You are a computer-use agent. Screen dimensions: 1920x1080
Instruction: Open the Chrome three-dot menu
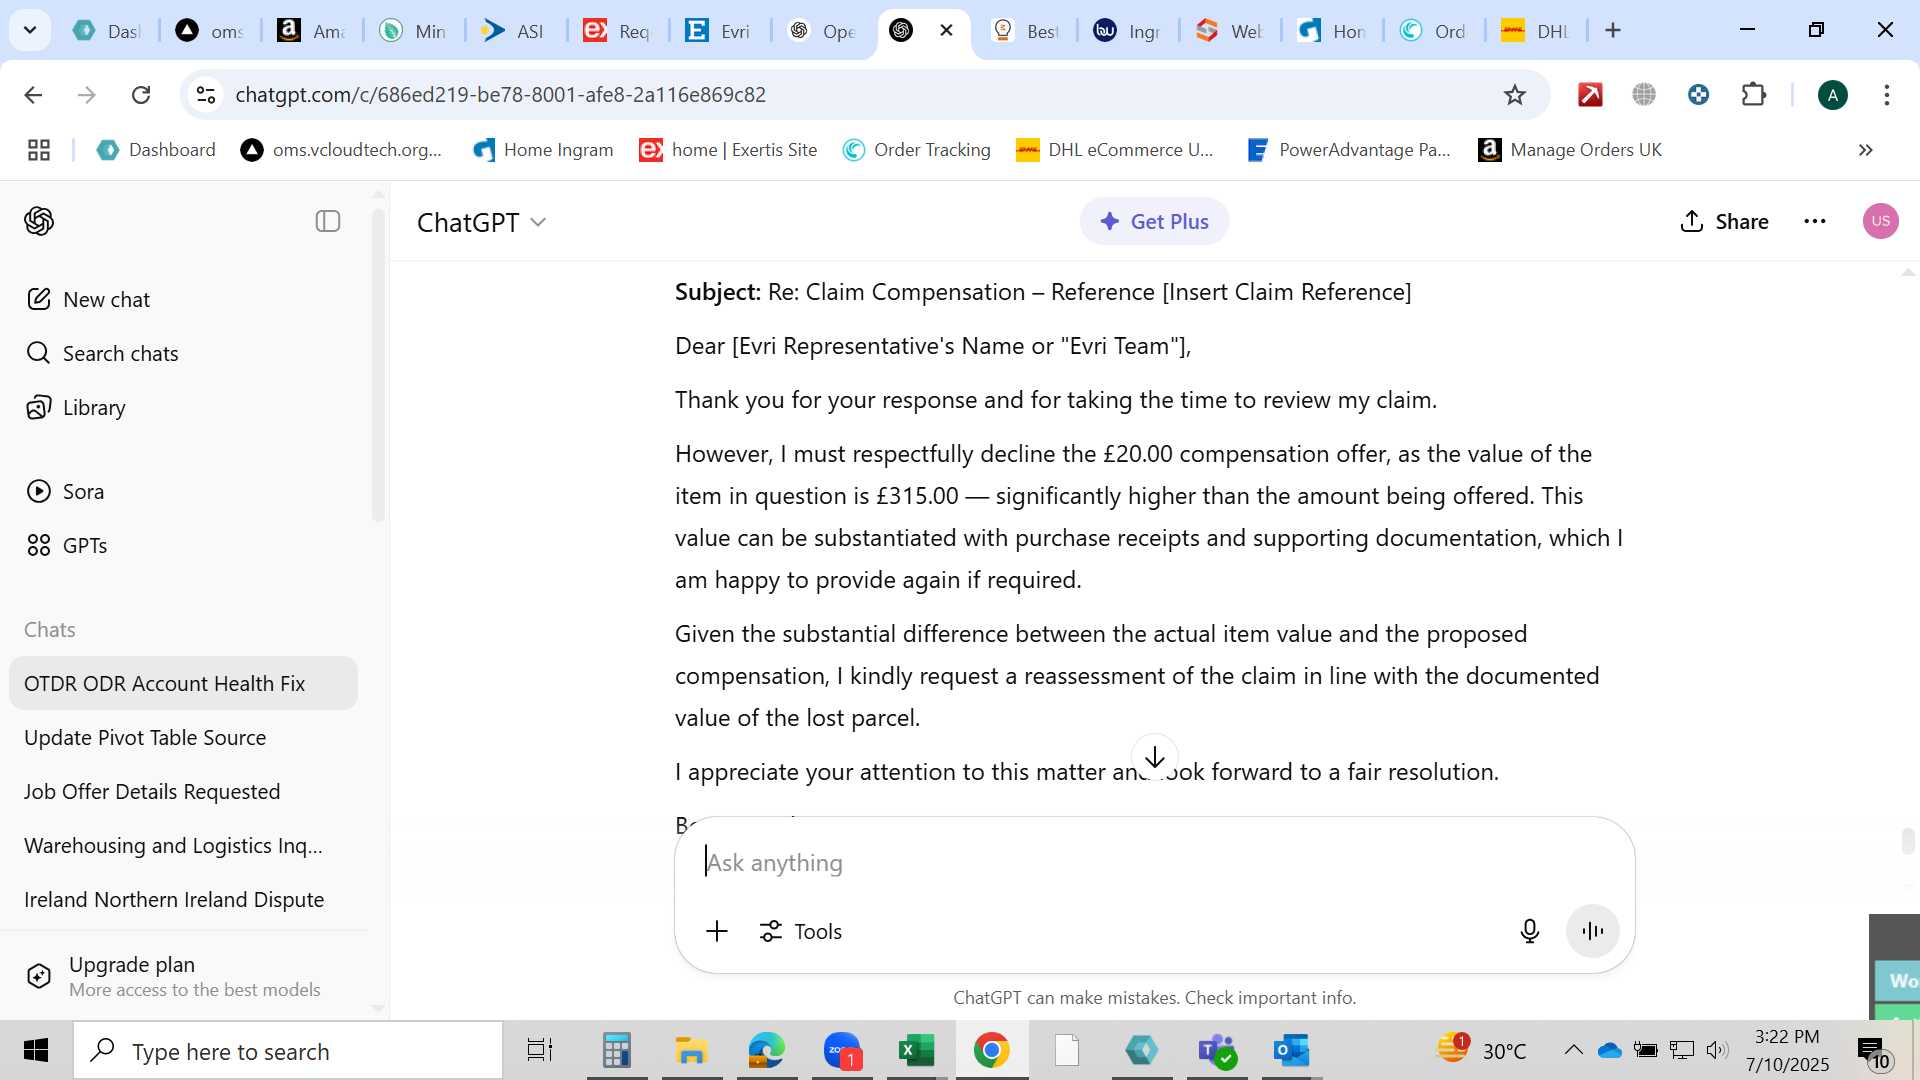pos(1887,94)
